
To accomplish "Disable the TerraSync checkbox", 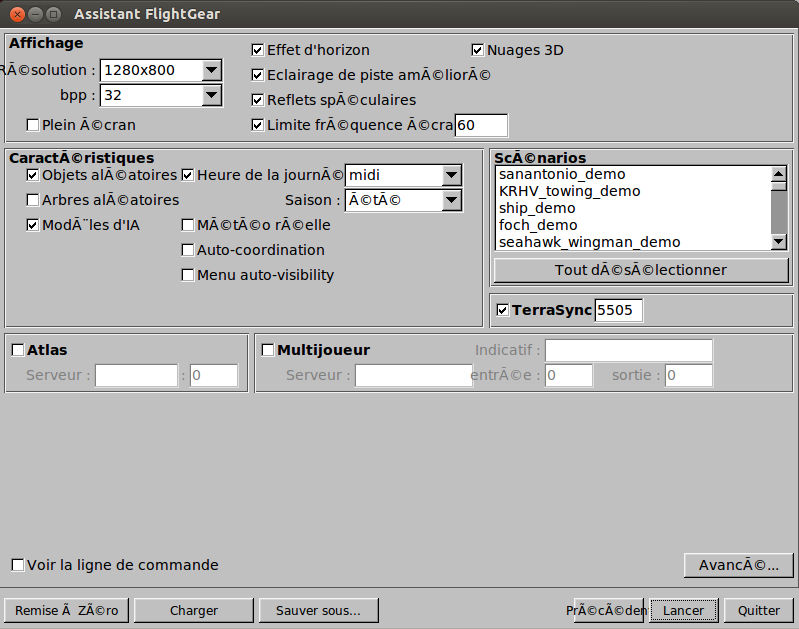I will (x=502, y=310).
